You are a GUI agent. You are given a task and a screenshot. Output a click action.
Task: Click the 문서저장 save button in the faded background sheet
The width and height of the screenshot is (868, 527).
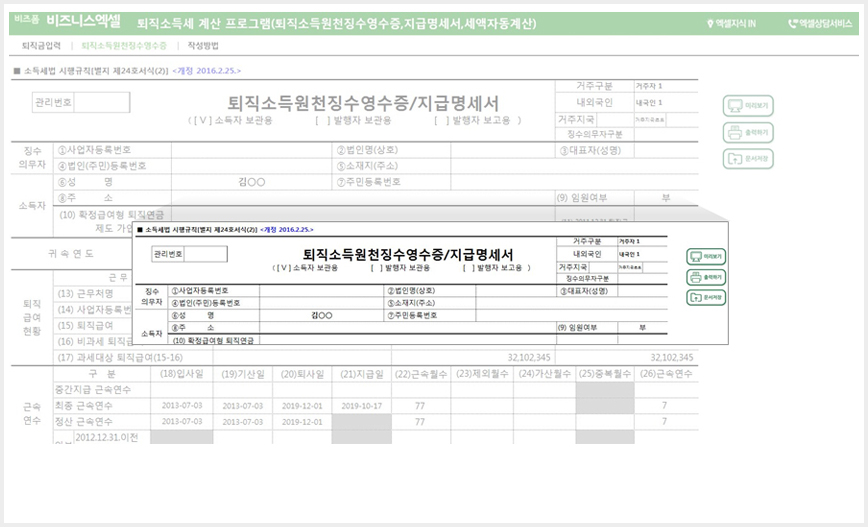(748, 159)
